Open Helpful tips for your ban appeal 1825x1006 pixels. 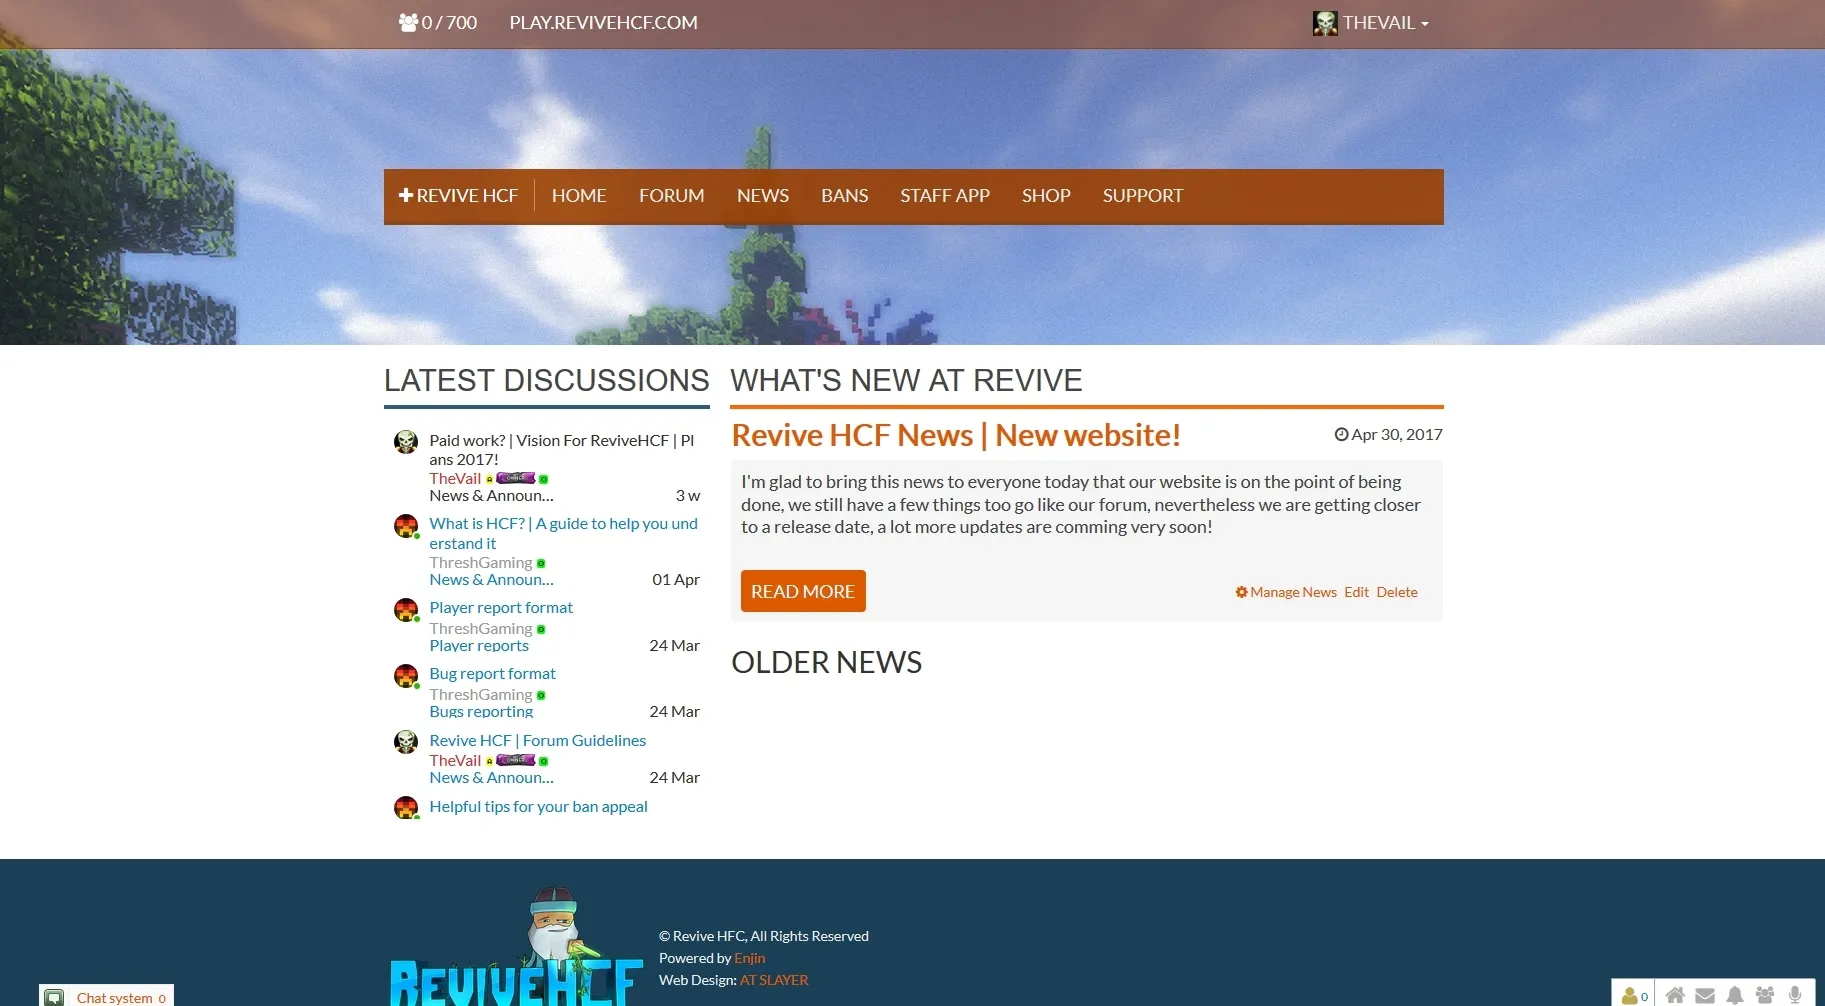point(538,806)
